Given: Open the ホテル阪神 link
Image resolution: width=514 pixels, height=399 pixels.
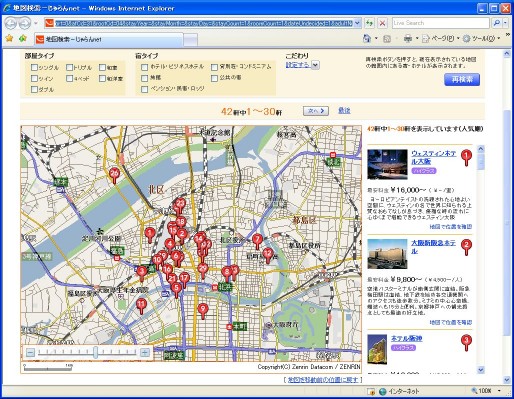Looking at the screenshot, I should click(406, 338).
